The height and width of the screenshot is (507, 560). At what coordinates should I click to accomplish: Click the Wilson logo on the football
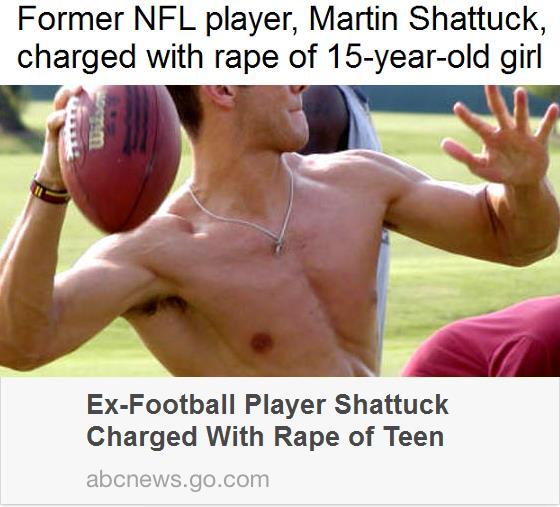[96, 123]
